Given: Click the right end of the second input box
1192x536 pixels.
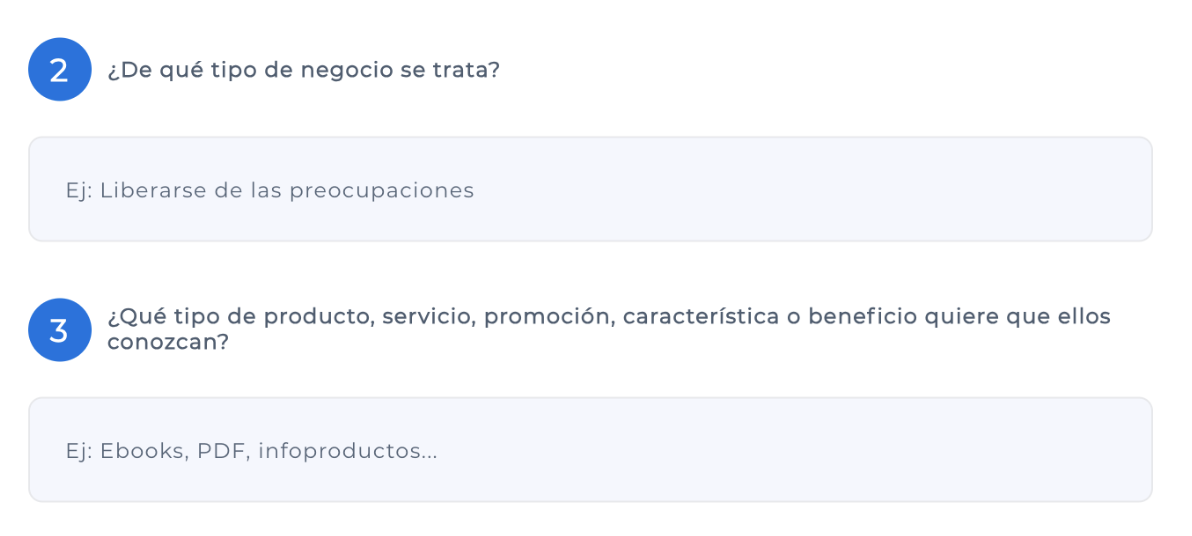Looking at the screenshot, I should click(1120, 450).
